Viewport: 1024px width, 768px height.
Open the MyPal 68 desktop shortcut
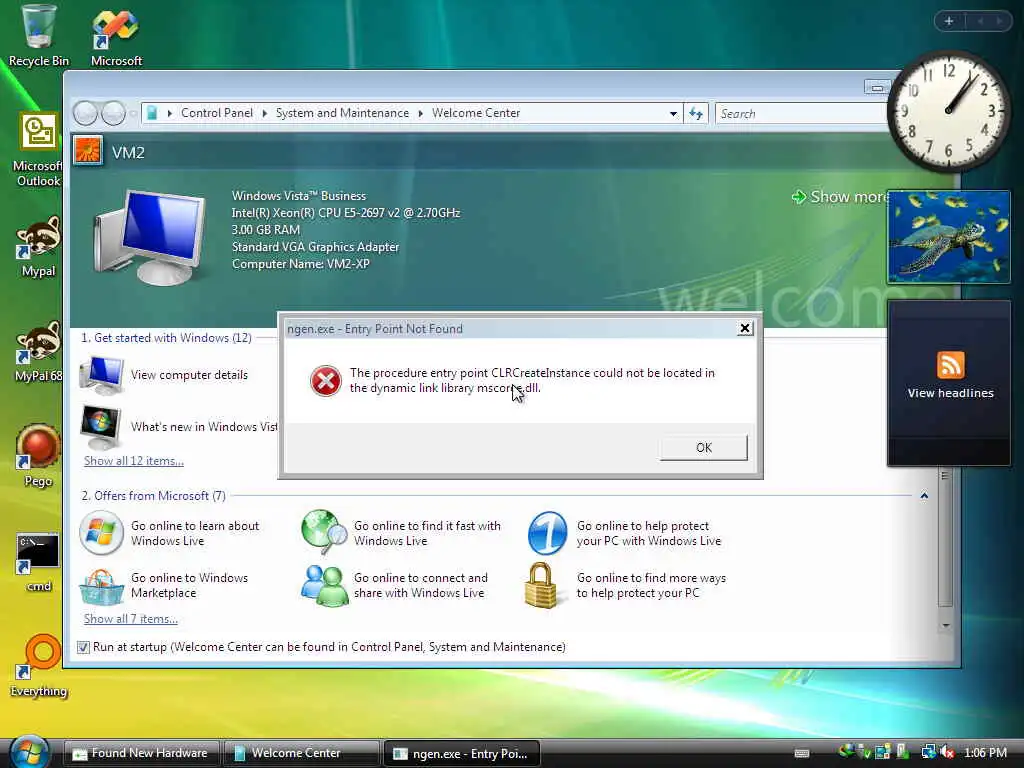[x=38, y=351]
